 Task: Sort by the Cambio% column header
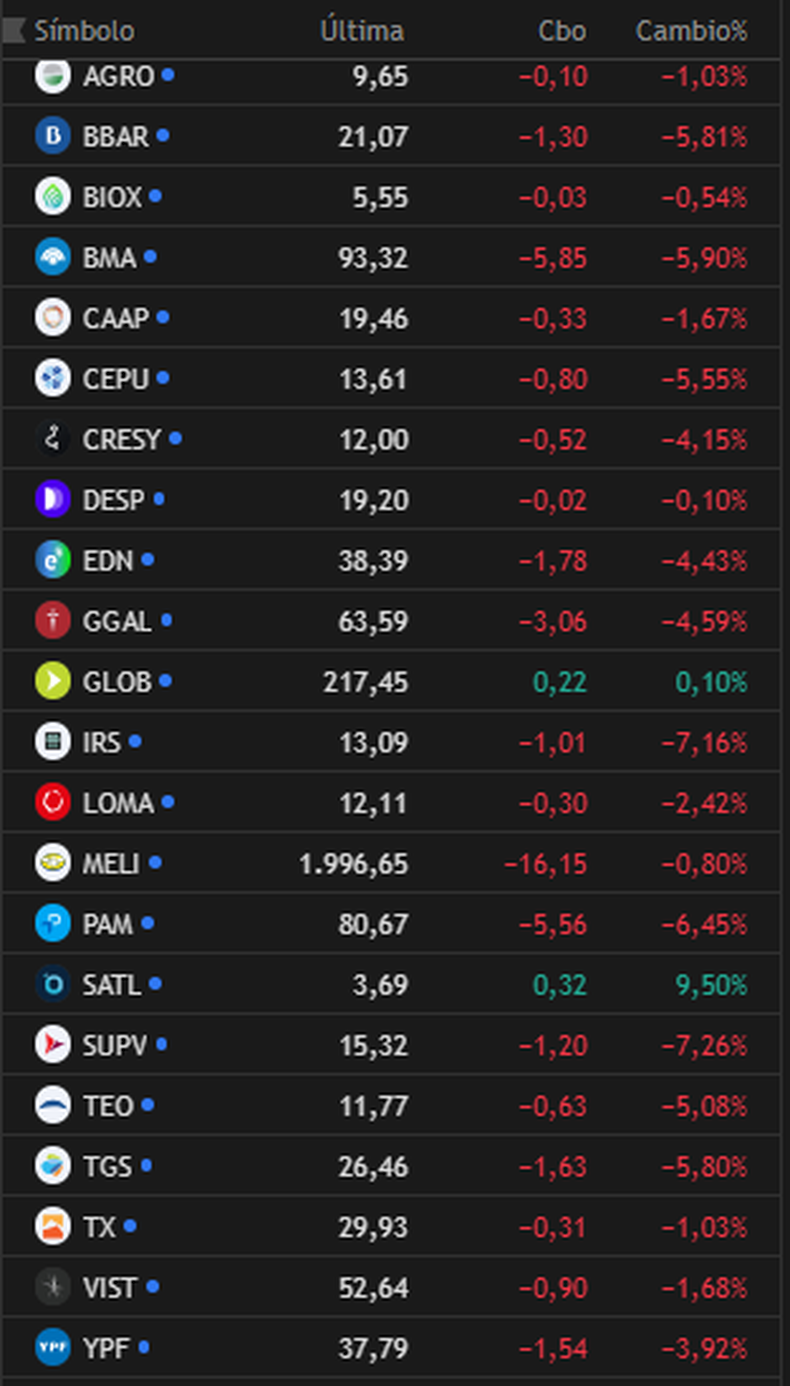point(692,31)
